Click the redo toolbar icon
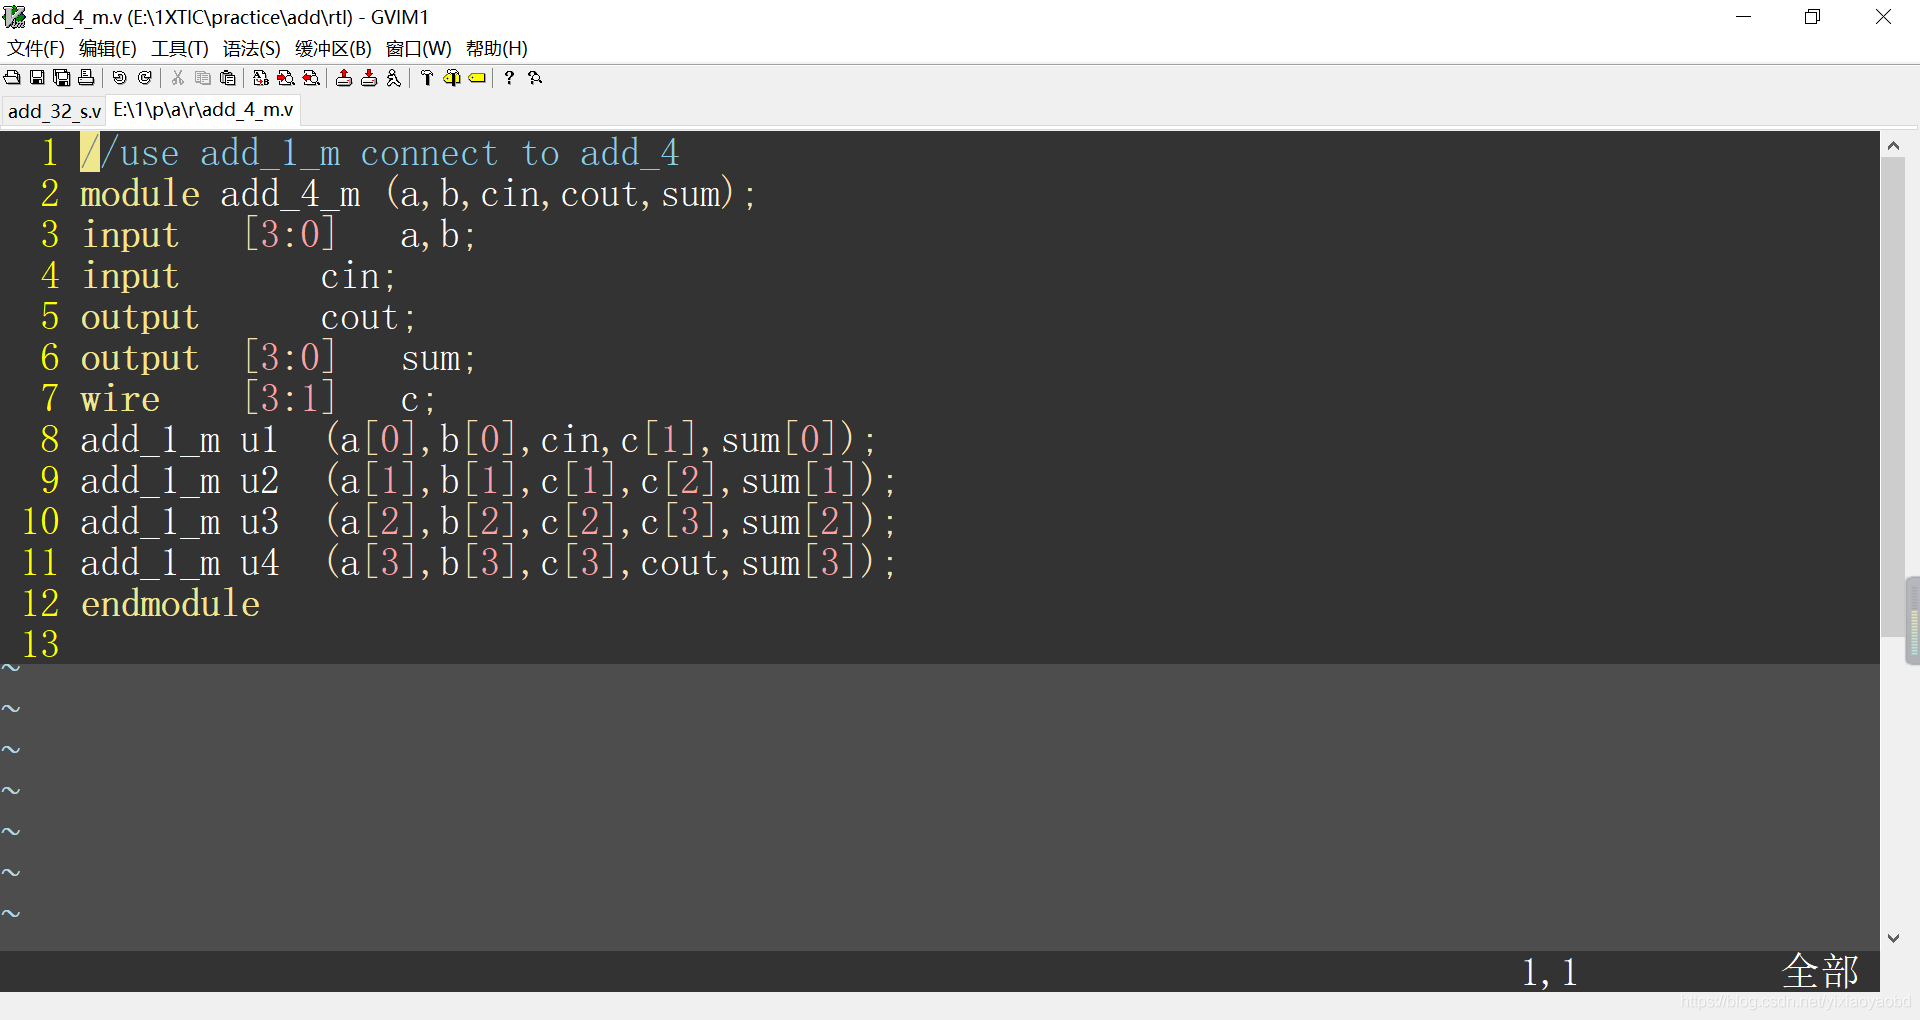The image size is (1920, 1020). (x=145, y=78)
